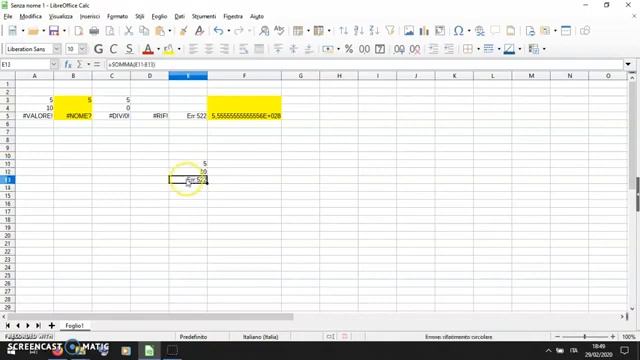Open font color dropdown arrow

point(158,49)
